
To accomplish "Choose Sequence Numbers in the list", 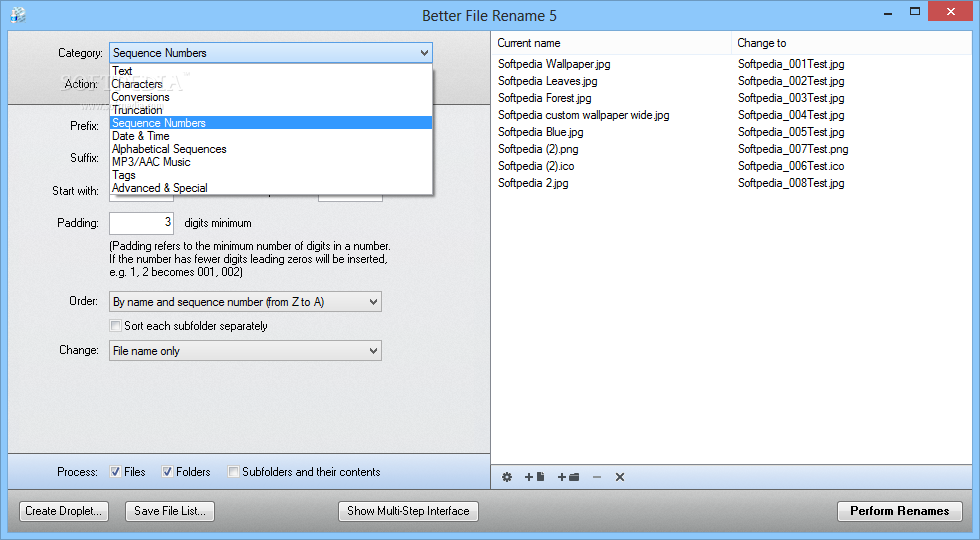I will 271,123.
